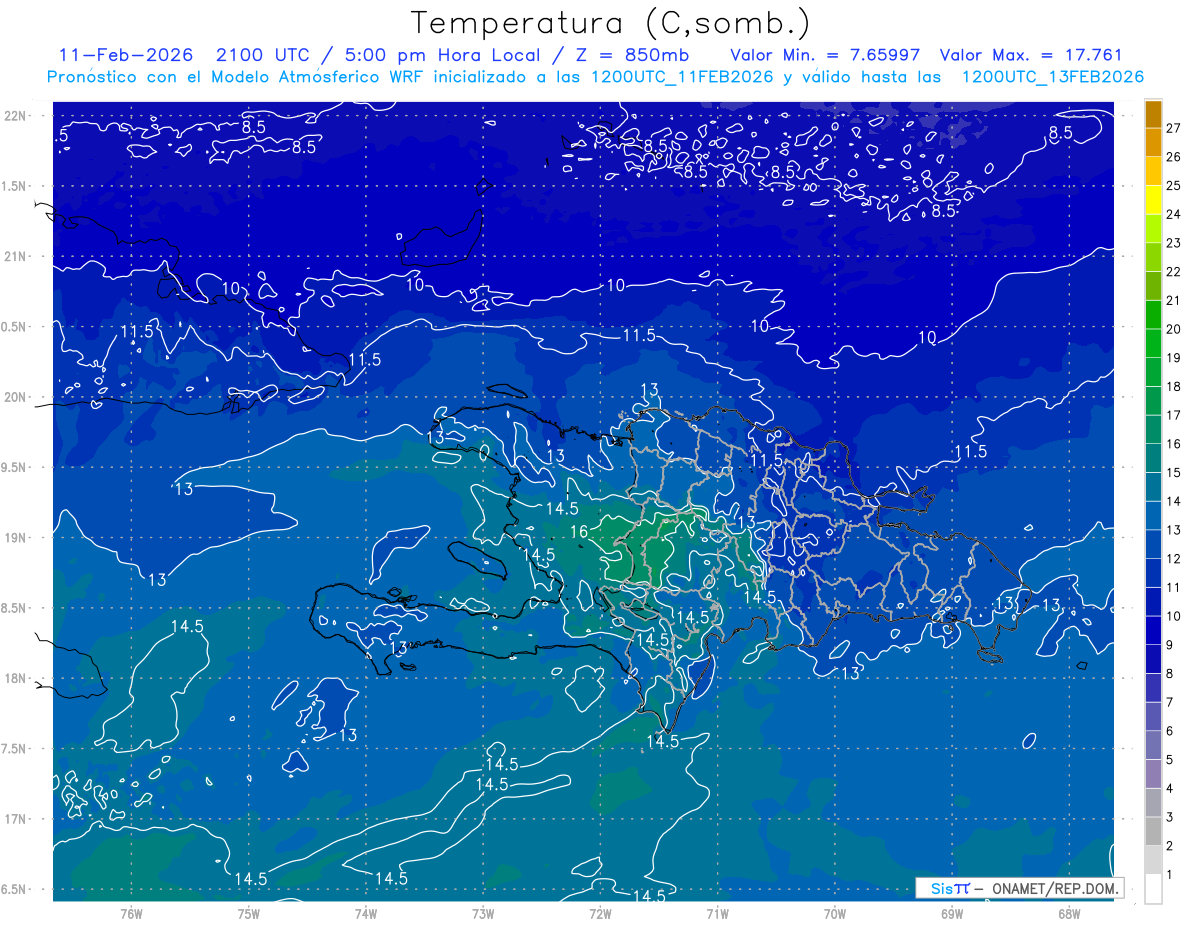
Task: Click the 69W longitude axis label
Action: tap(951, 914)
